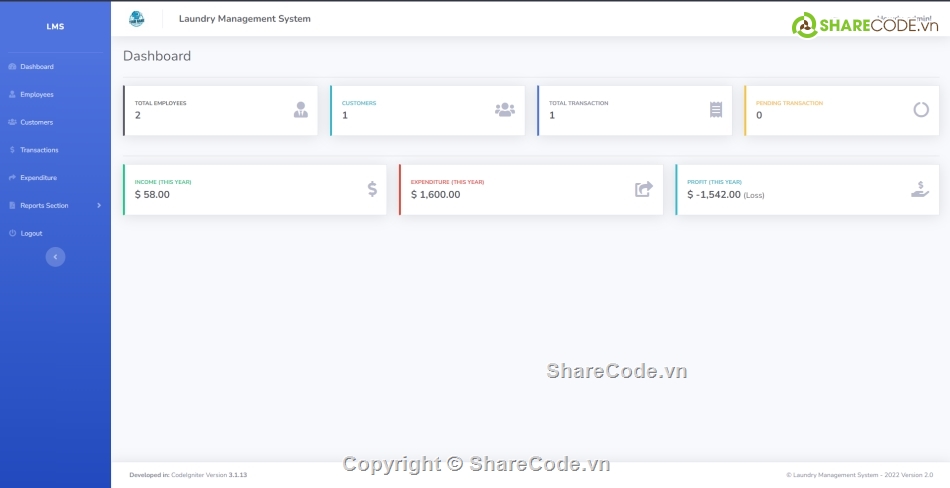This screenshot has height=488, width=950.
Task: Click the $ -1,542.00 profit value
Action: pos(714,195)
